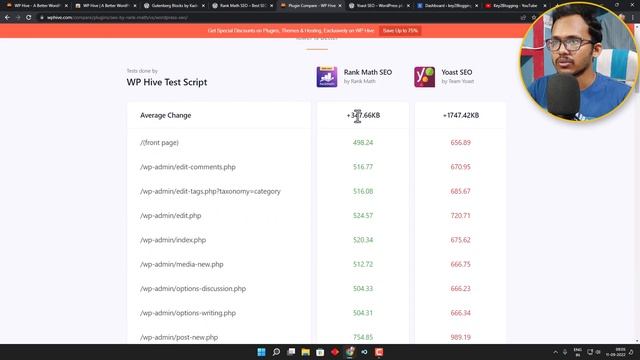The height and width of the screenshot is (360, 640).
Task: Click the 720.71 value cell
Action: [460, 216]
